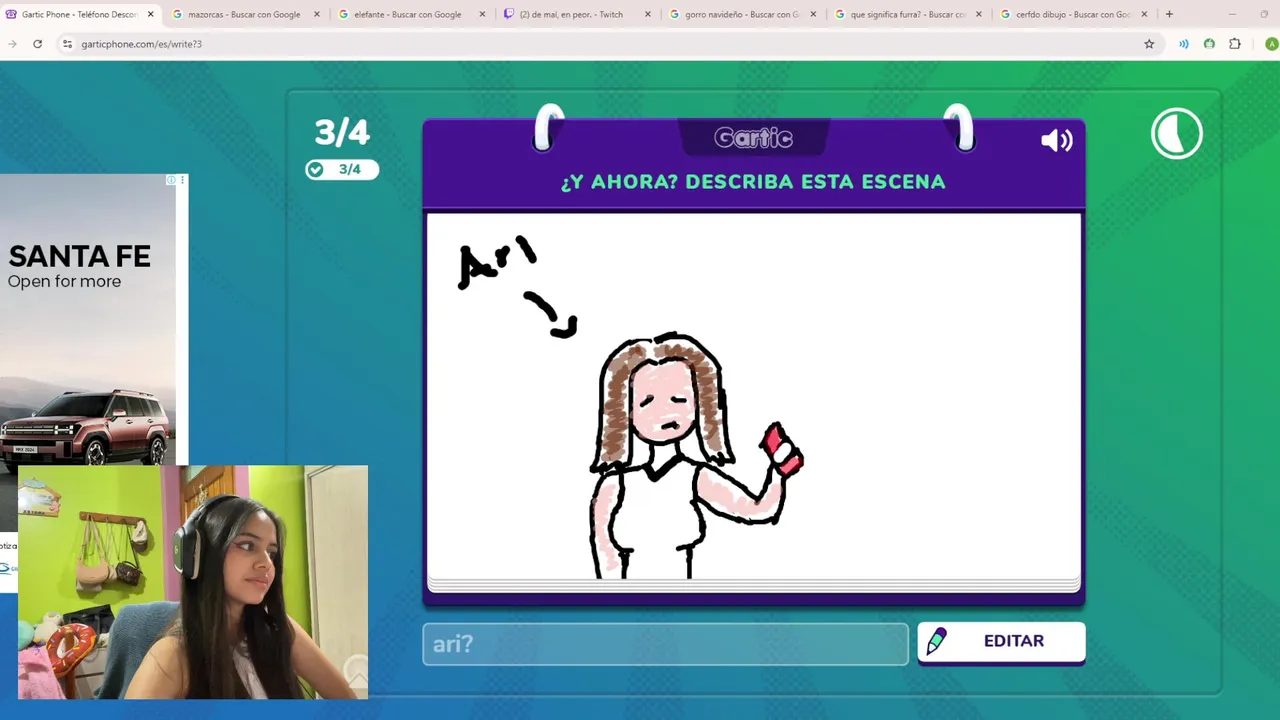
Task: Close the Gartic Phone tab
Action: point(151,14)
